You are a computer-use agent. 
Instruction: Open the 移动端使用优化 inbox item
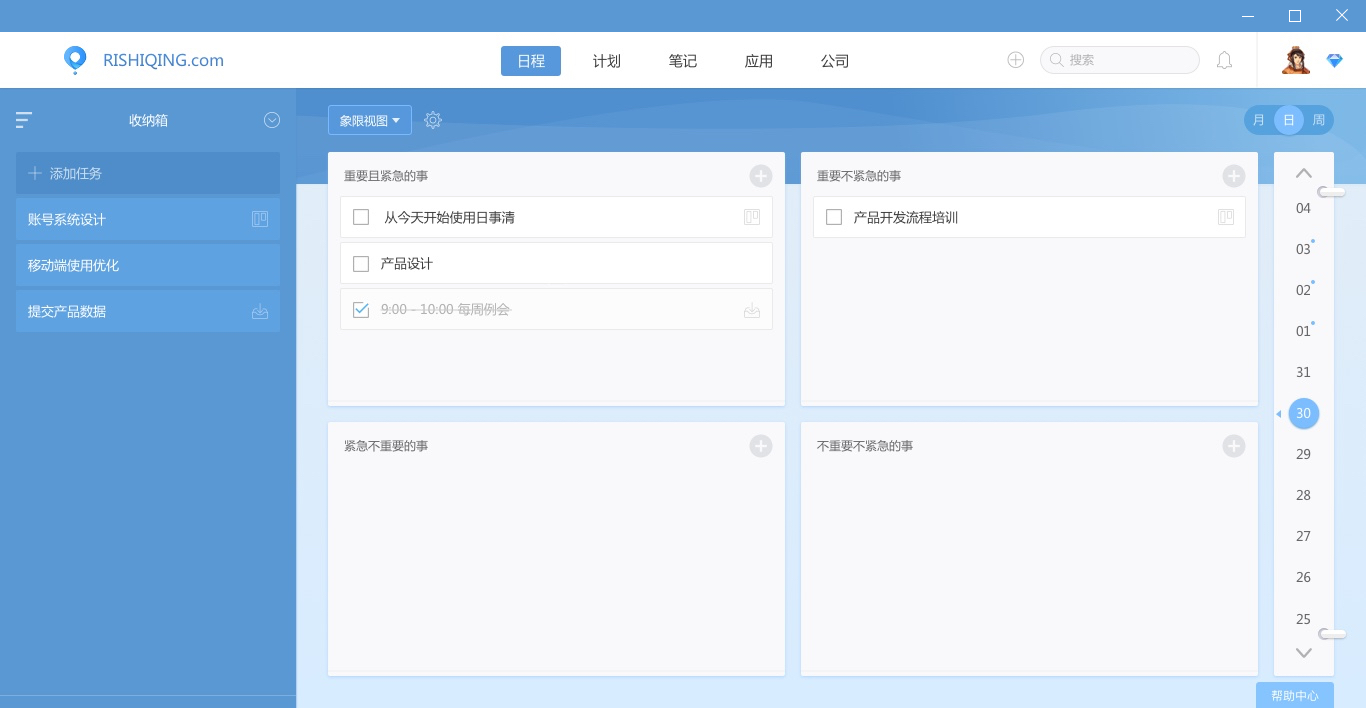click(x=148, y=265)
